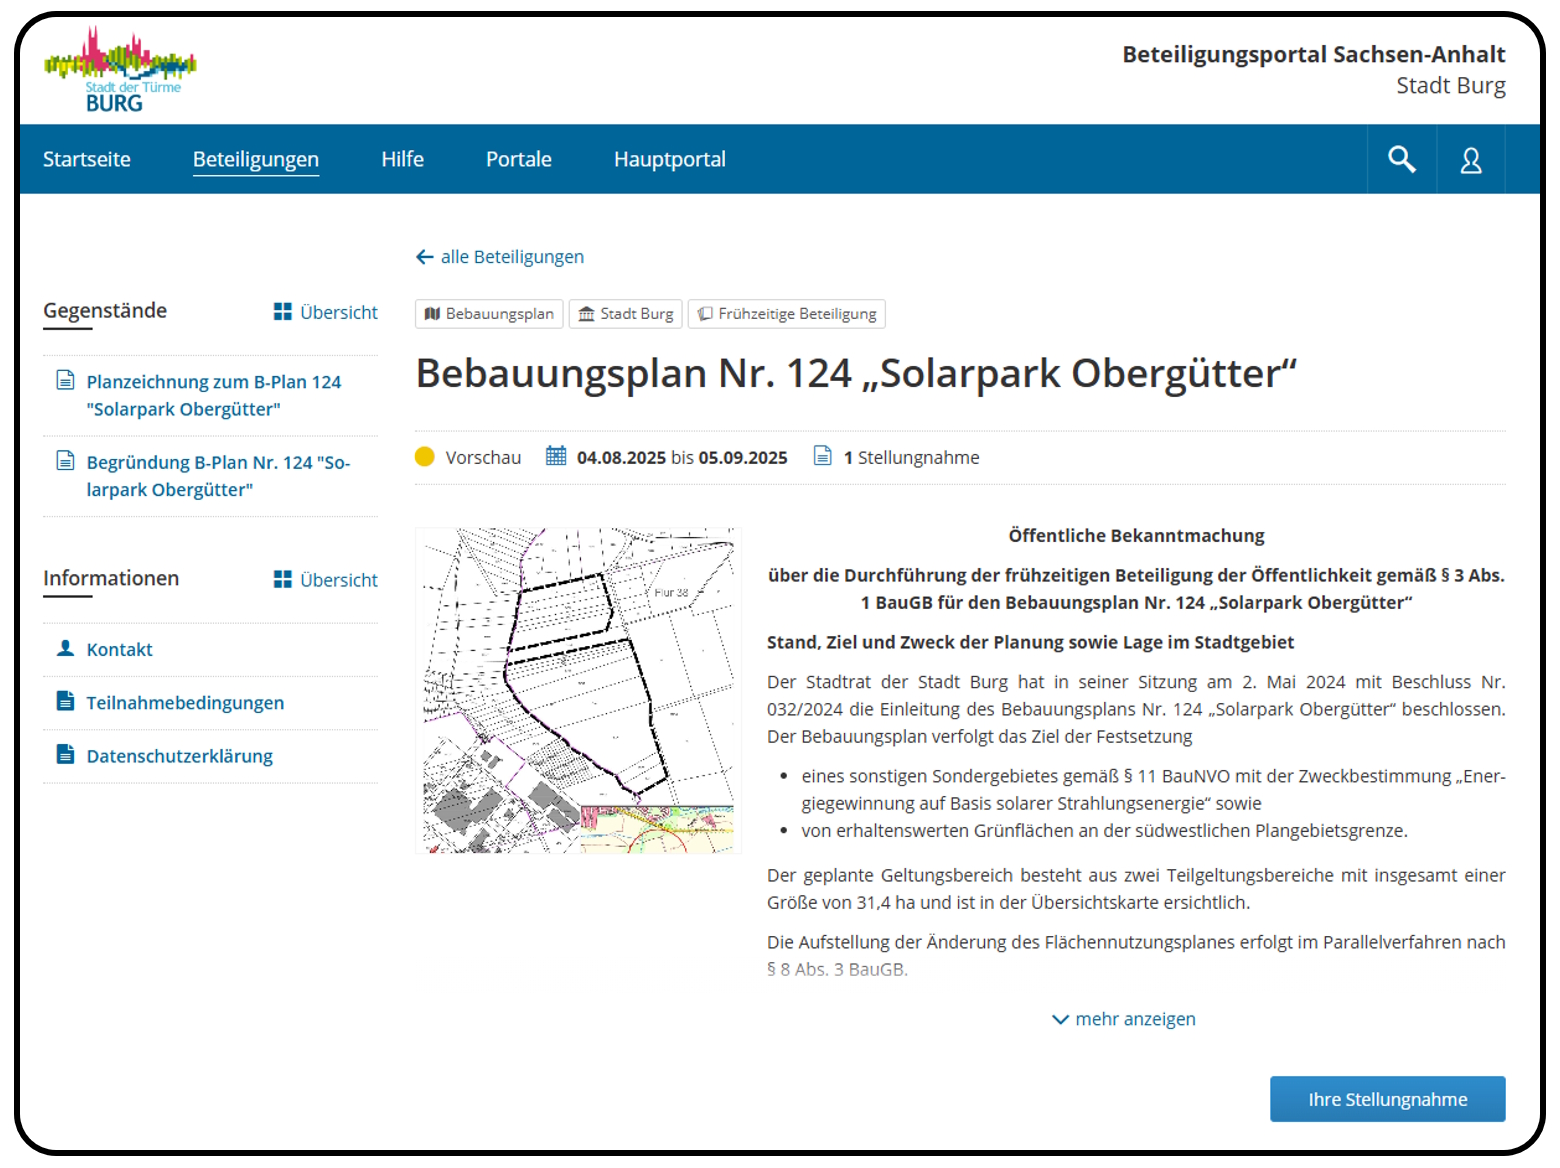Open the Teilnahmebedingungen link
The height and width of the screenshot is (1168, 1560).
coord(185,703)
